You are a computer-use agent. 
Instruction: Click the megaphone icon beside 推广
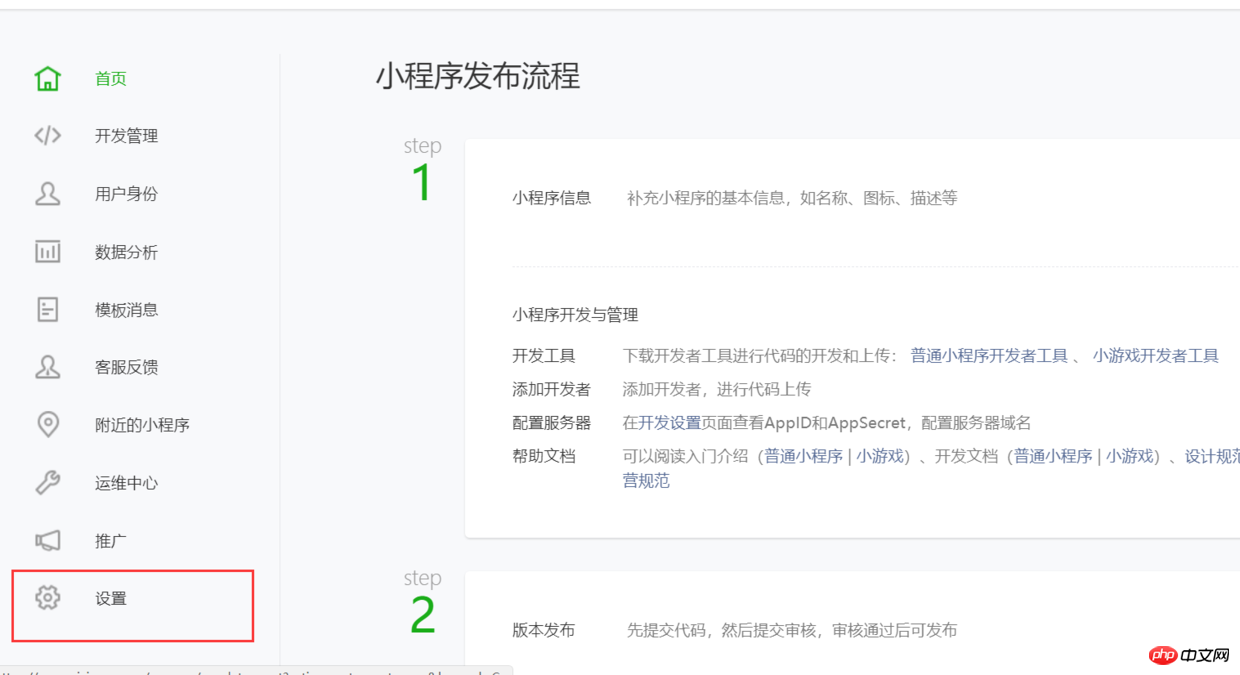[x=47, y=540]
